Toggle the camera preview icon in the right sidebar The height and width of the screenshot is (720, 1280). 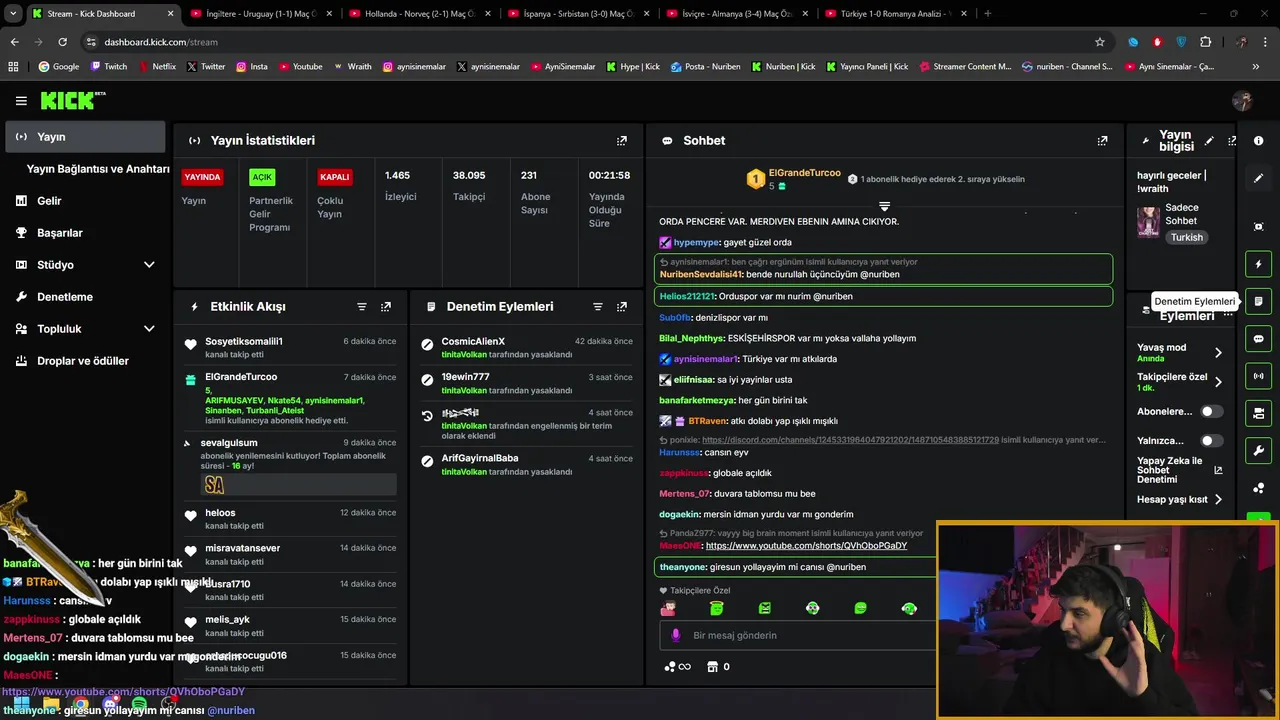(1259, 413)
